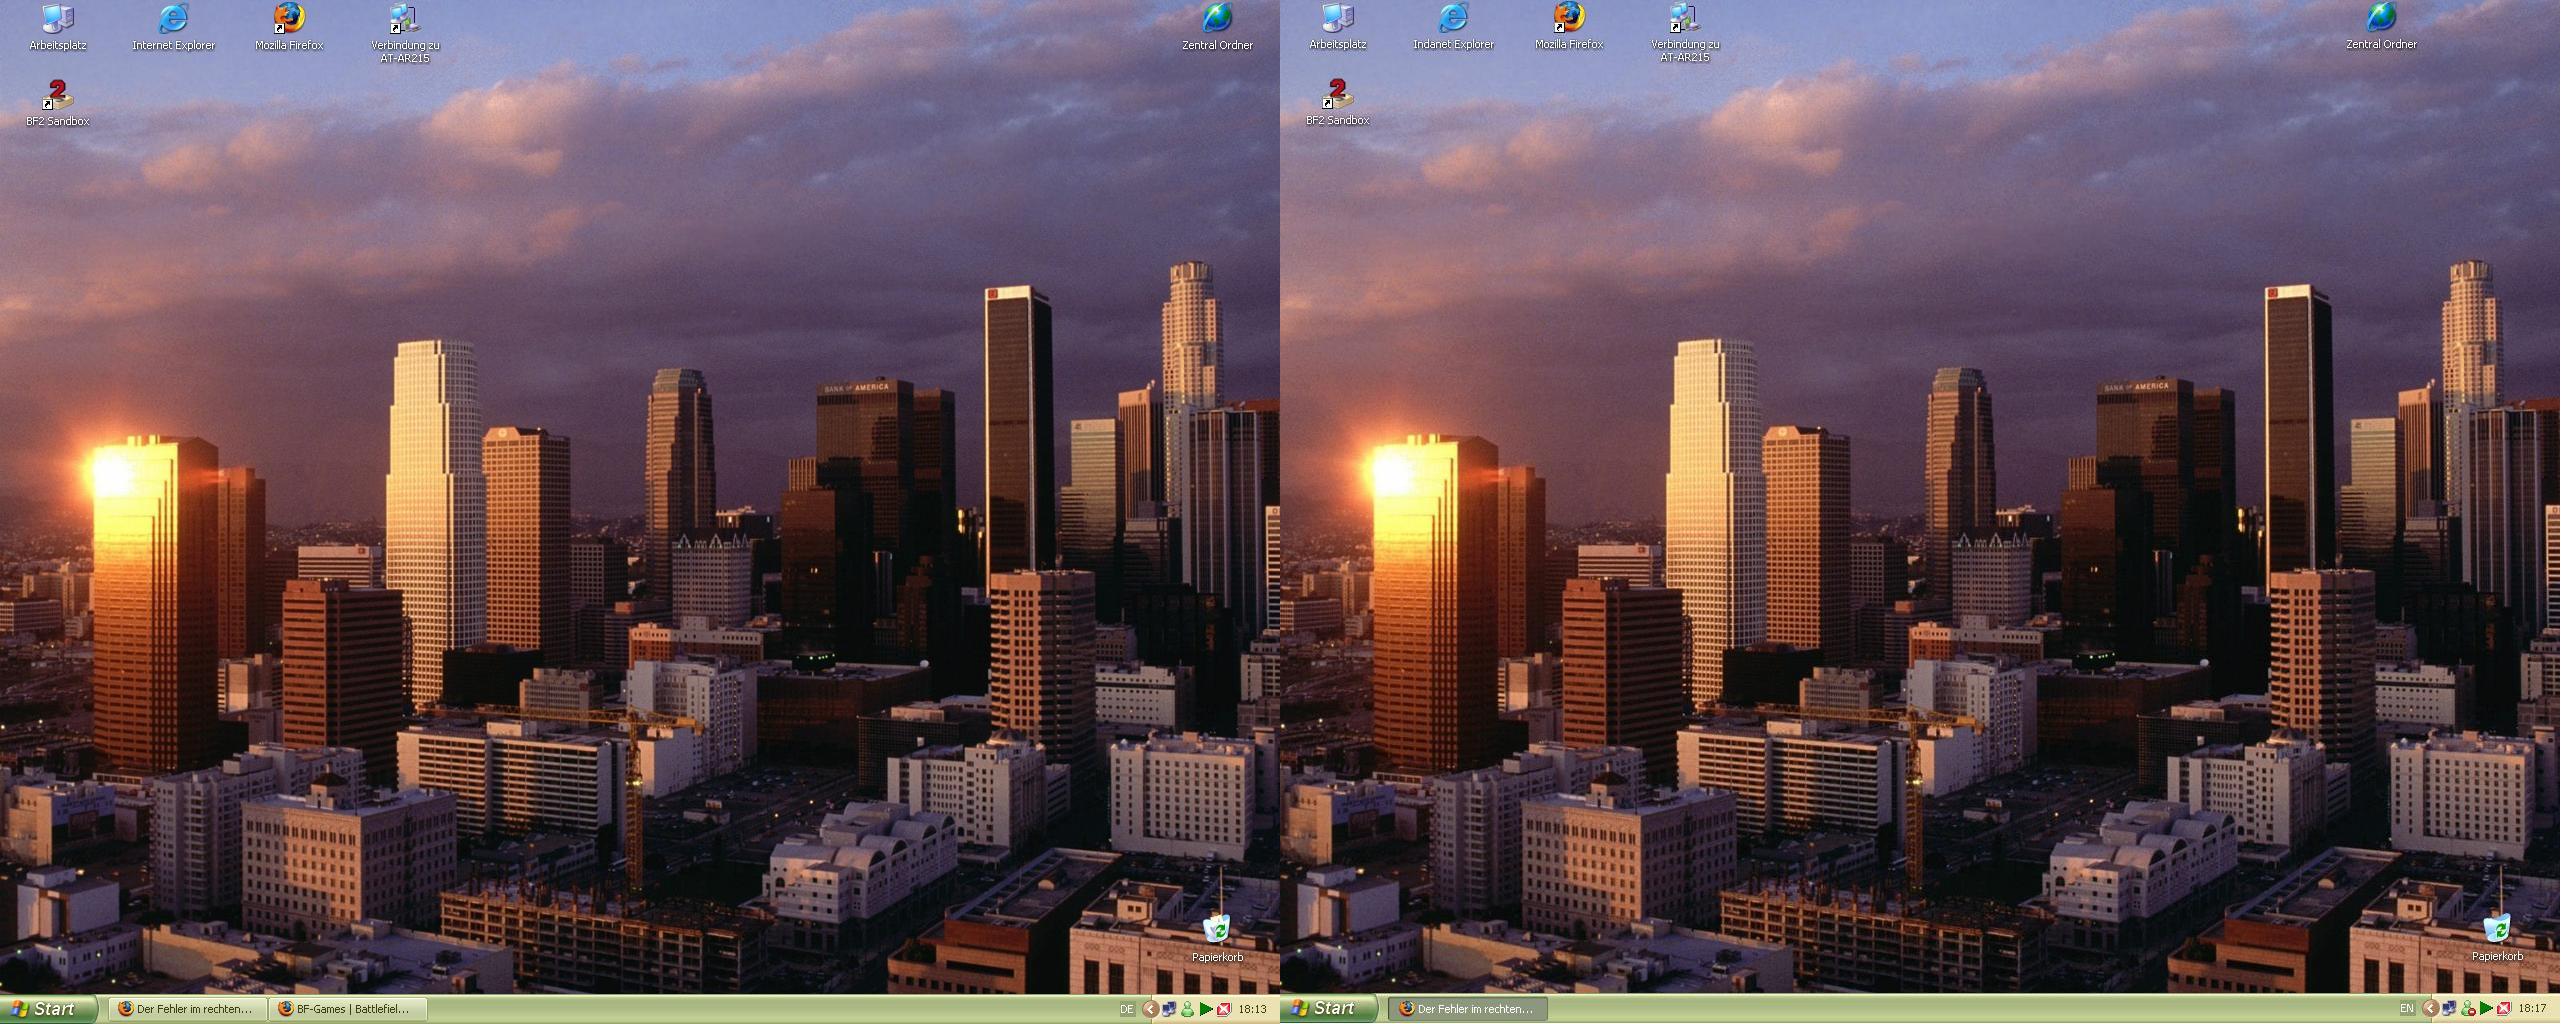Click the EN language indicator
Screen dimensions: 2561x1024
pyautogui.click(x=2406, y=1009)
